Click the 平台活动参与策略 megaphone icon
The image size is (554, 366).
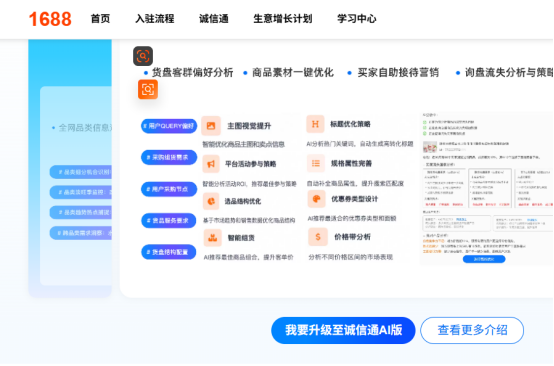tap(211, 164)
